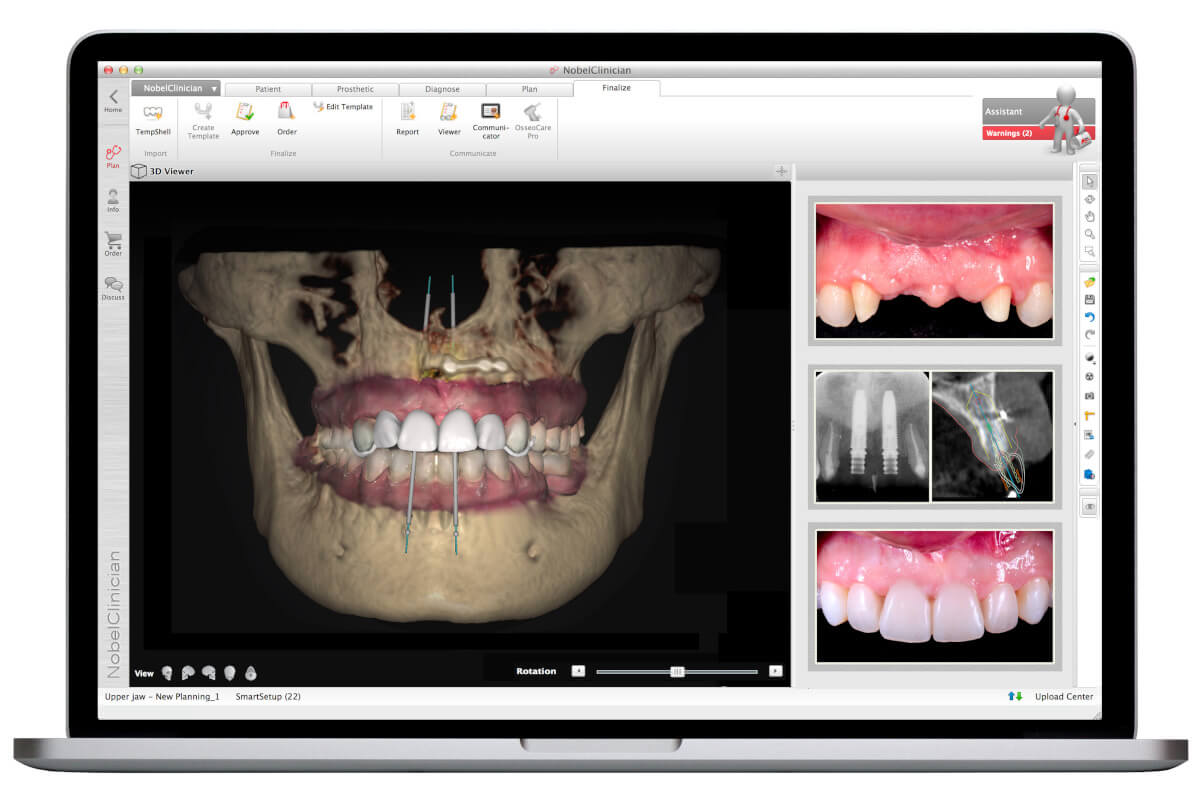Set 3D view to the third skull orientation
Viewport: 1200px width, 811px height.
(x=208, y=673)
